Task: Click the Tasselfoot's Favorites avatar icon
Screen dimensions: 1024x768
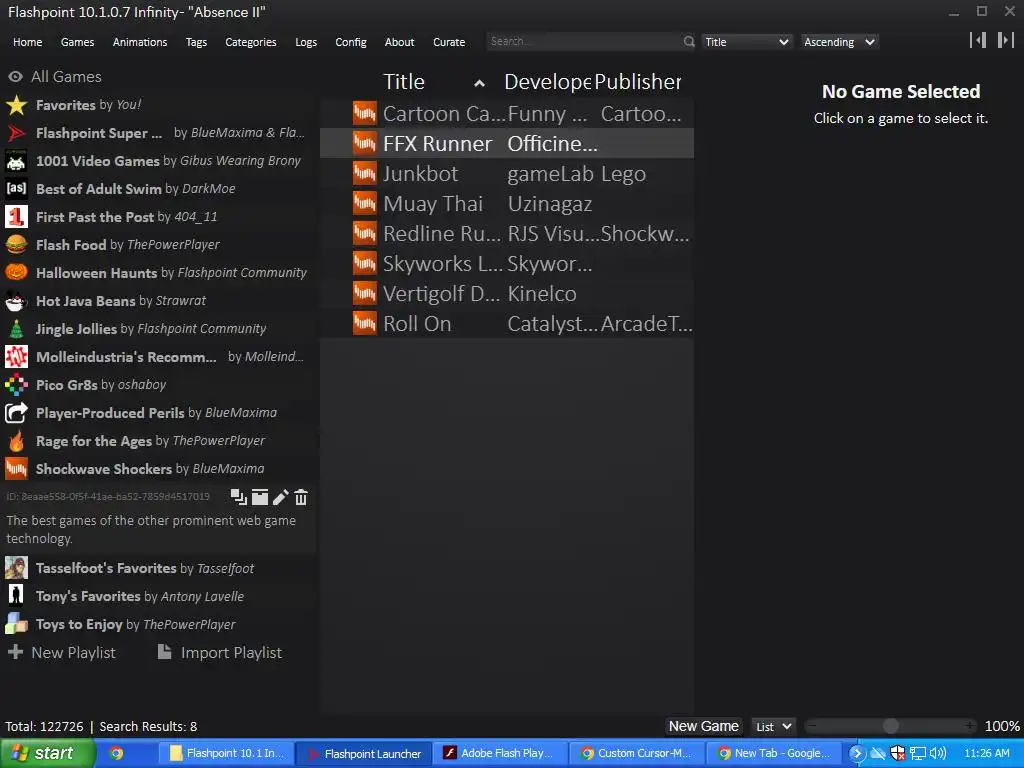Action: pyautogui.click(x=16, y=568)
